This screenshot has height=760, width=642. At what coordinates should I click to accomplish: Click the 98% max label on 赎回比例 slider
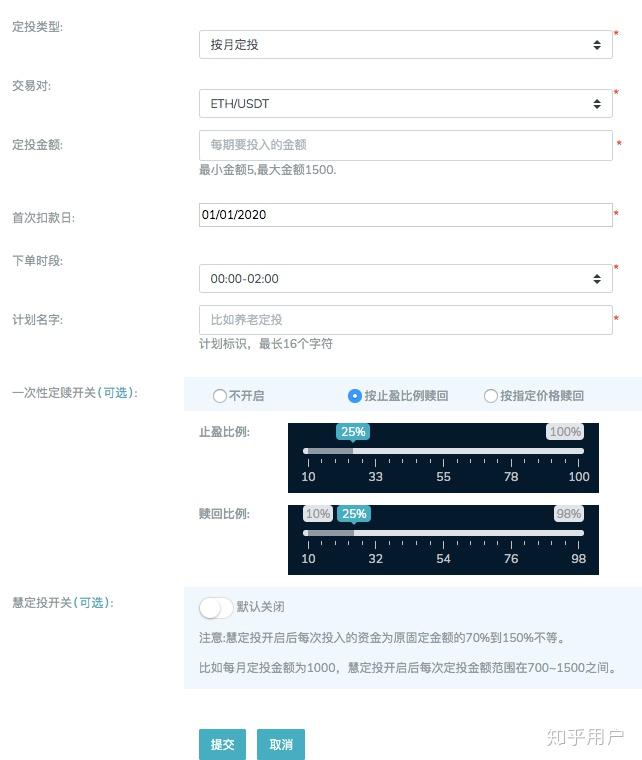(569, 513)
